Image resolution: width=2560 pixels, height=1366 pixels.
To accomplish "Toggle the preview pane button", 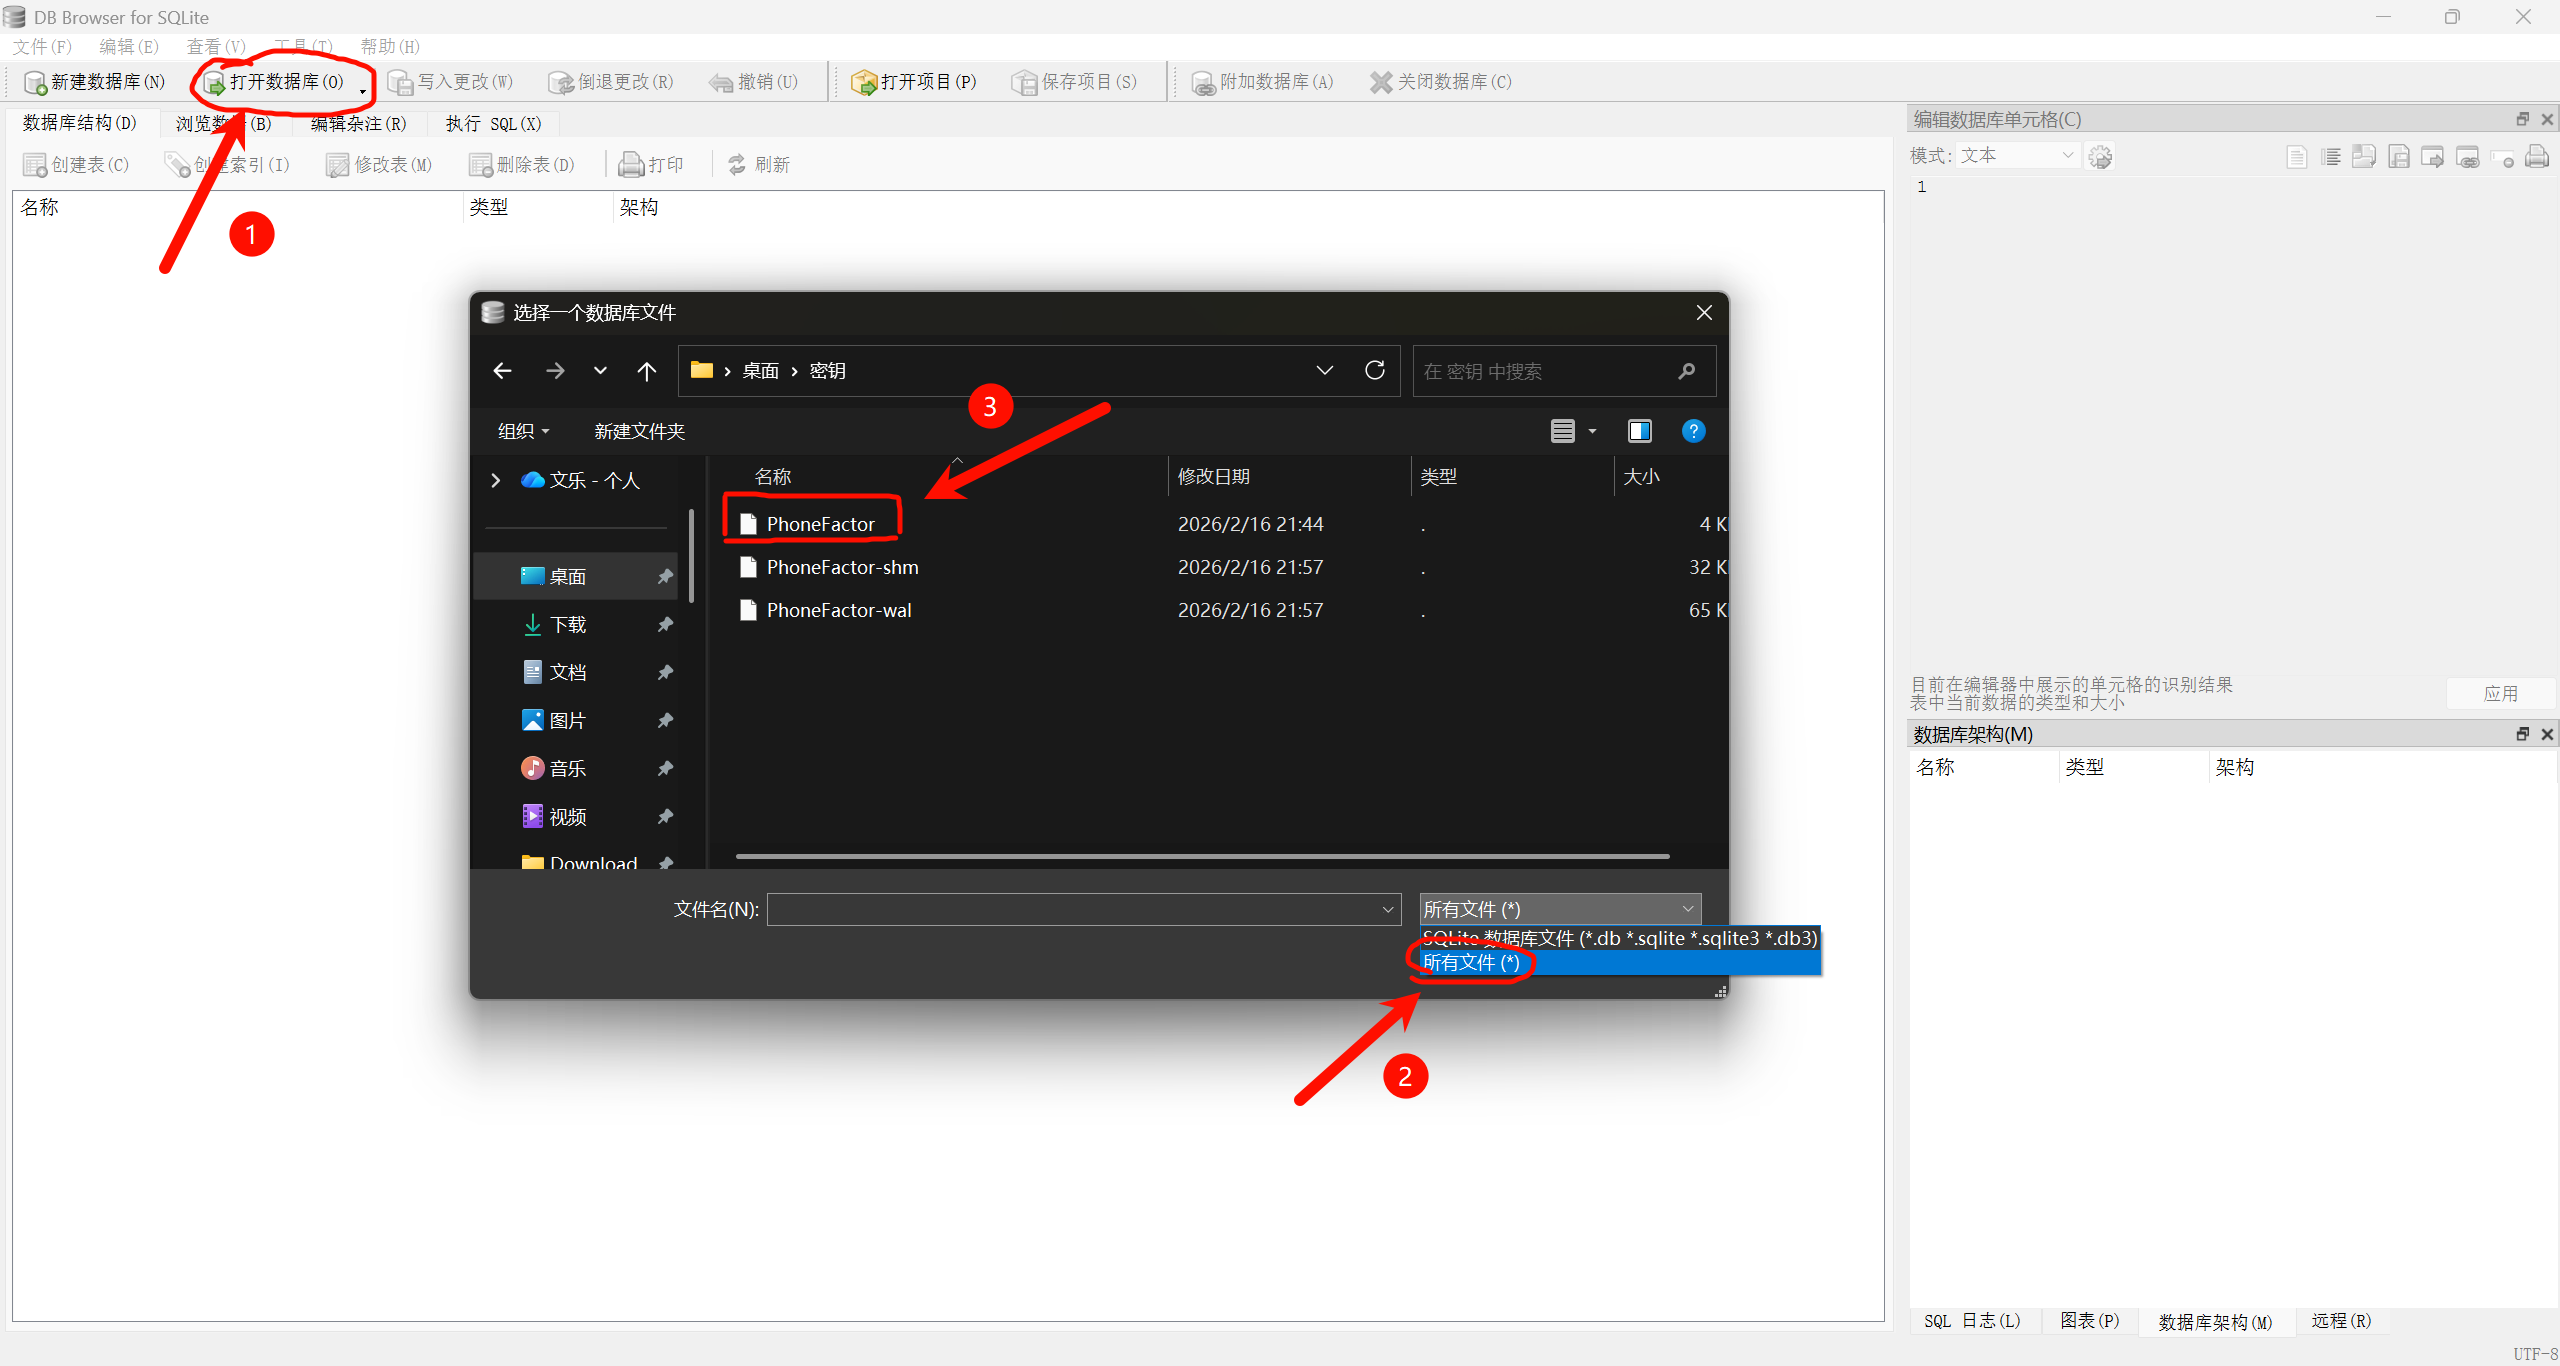I will pos(1639,431).
